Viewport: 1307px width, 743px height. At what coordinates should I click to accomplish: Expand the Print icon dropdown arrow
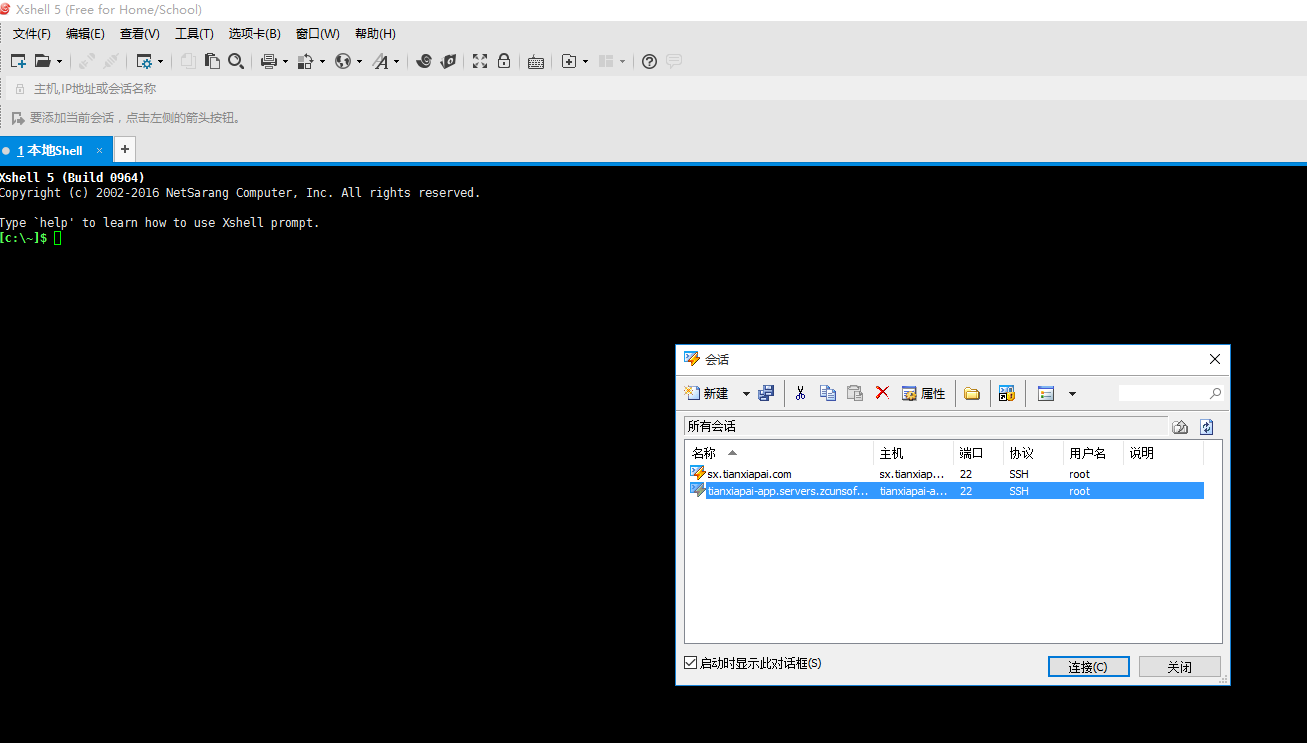285,62
